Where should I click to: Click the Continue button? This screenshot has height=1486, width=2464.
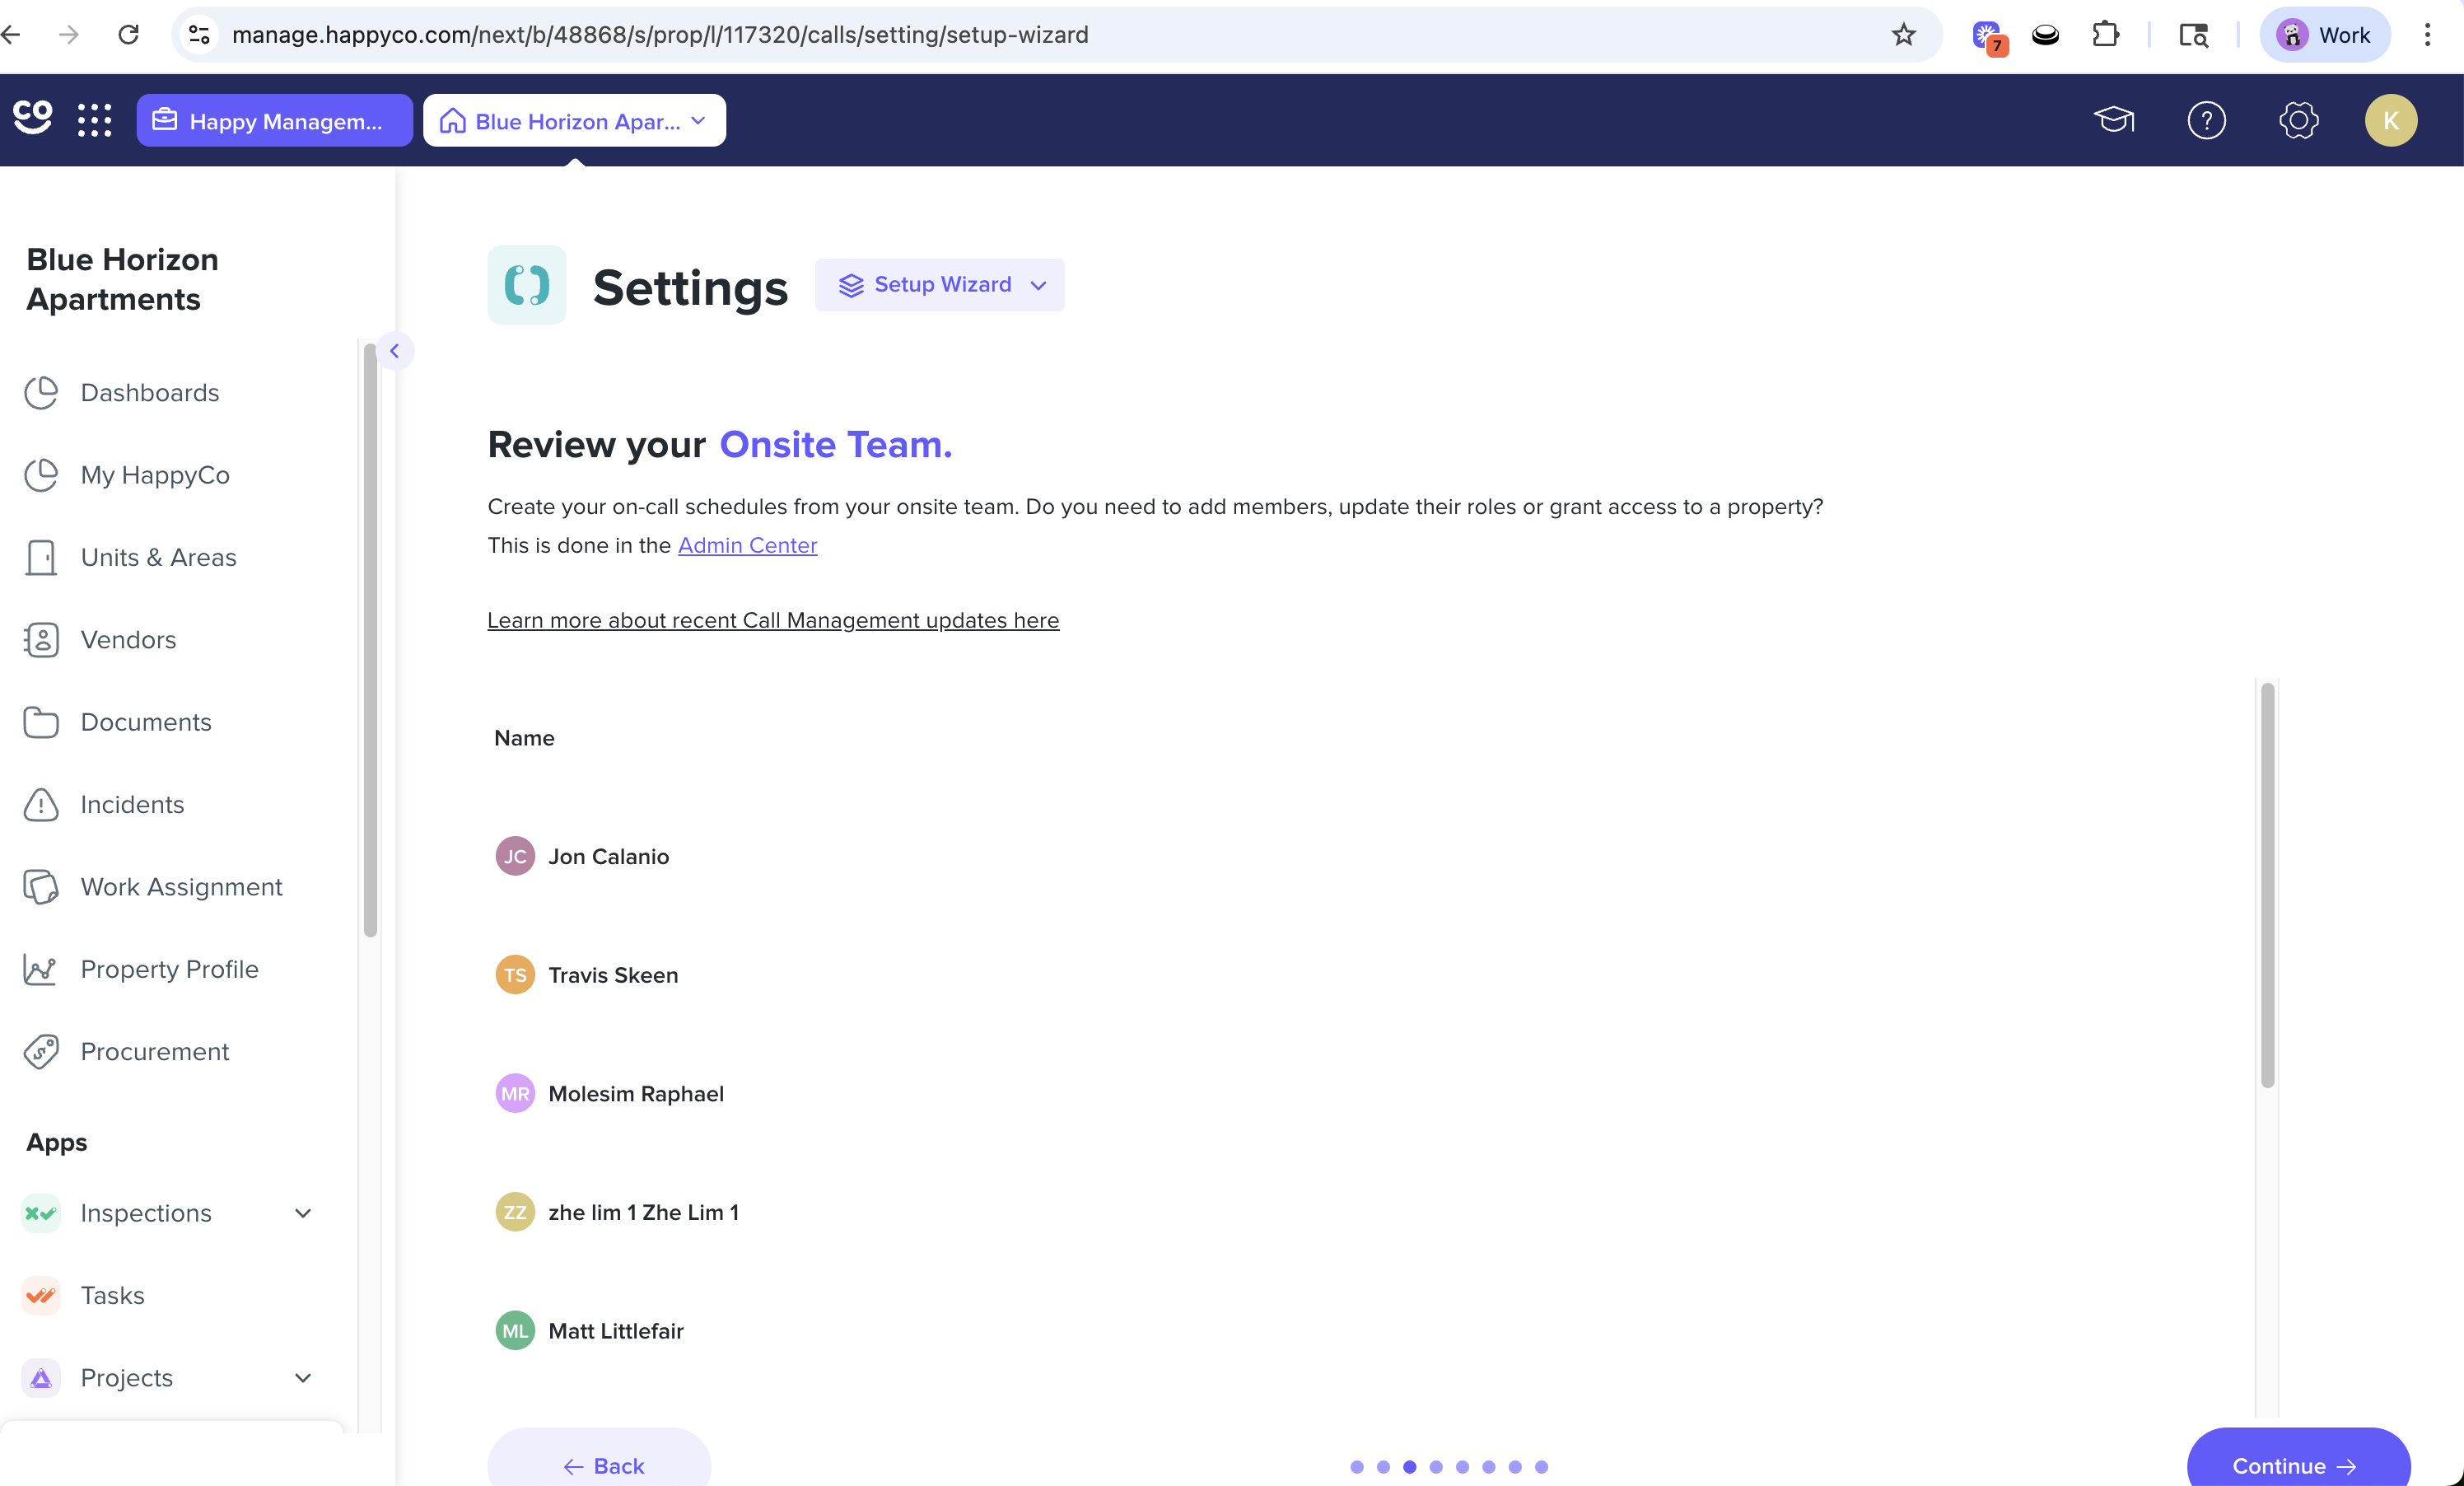[x=2298, y=1458]
